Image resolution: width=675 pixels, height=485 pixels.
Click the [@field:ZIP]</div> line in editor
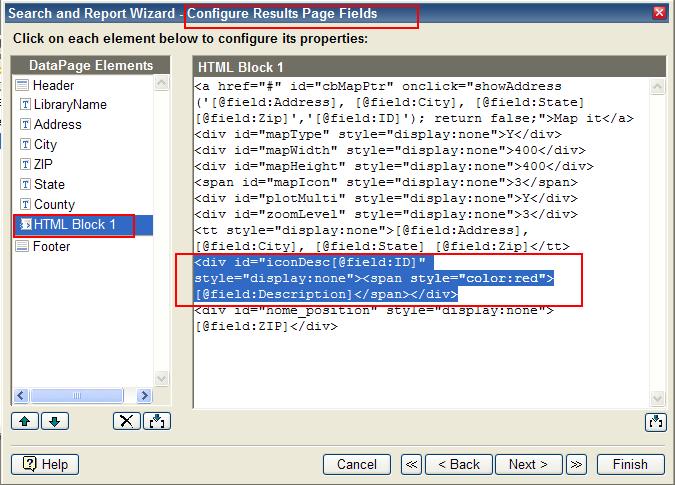[266, 326]
